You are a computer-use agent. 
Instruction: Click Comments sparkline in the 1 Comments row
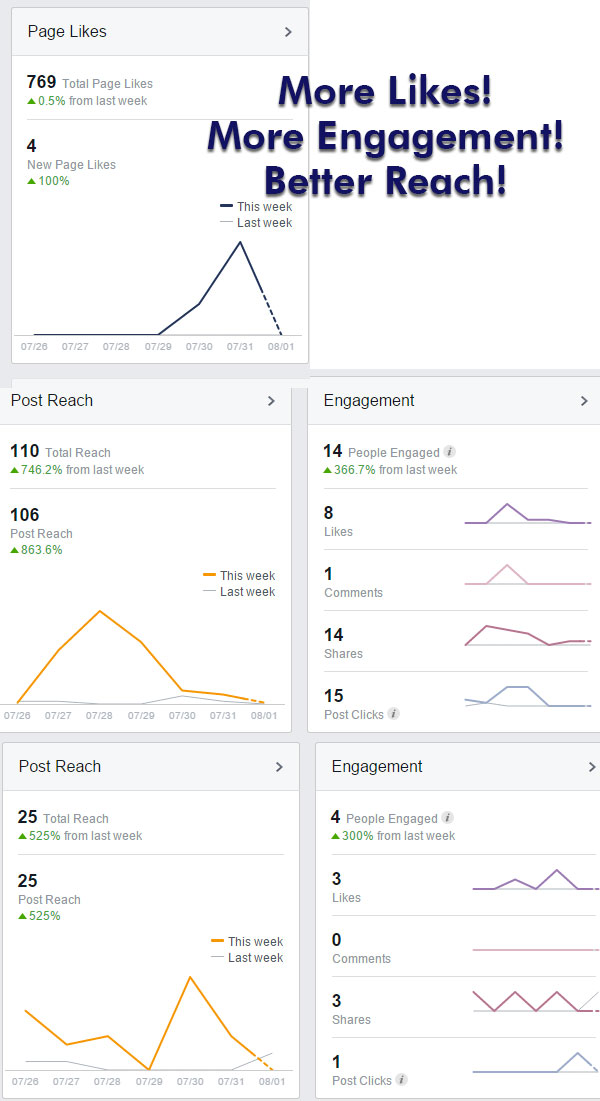click(x=528, y=577)
